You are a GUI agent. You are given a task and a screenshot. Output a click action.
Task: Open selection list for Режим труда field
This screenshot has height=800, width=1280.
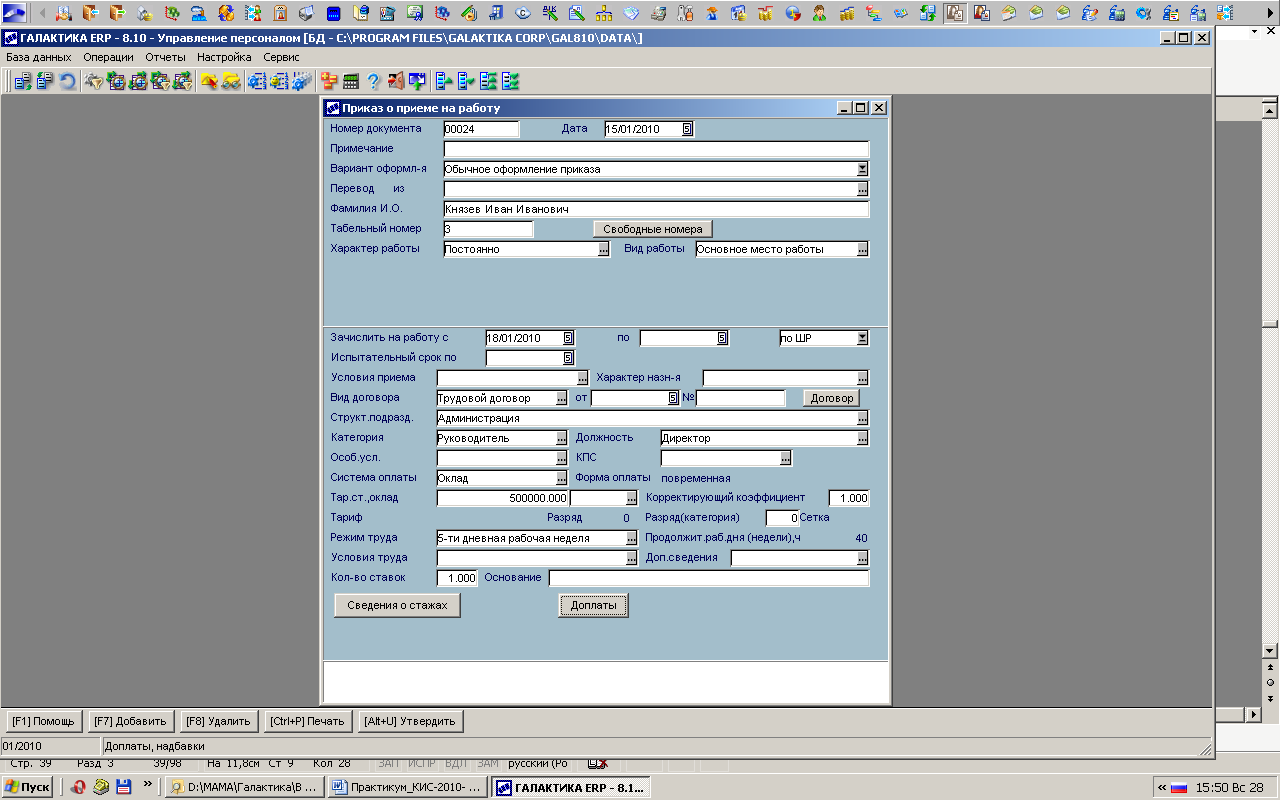pos(631,538)
